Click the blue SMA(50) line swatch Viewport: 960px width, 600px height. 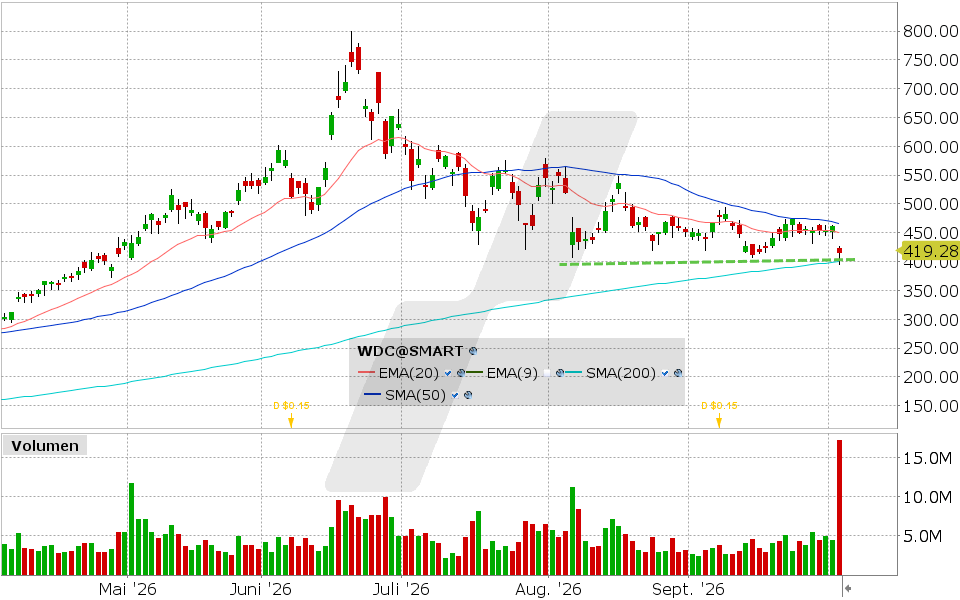(x=373, y=395)
